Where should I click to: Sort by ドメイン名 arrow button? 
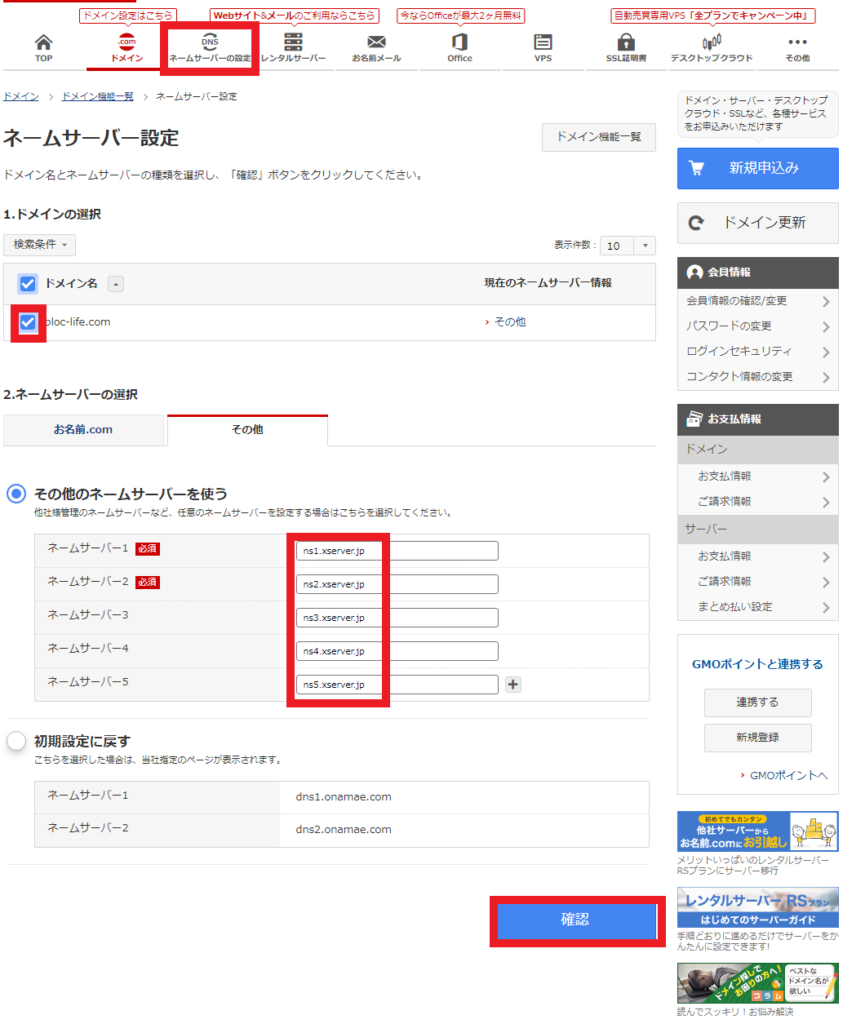coord(116,284)
